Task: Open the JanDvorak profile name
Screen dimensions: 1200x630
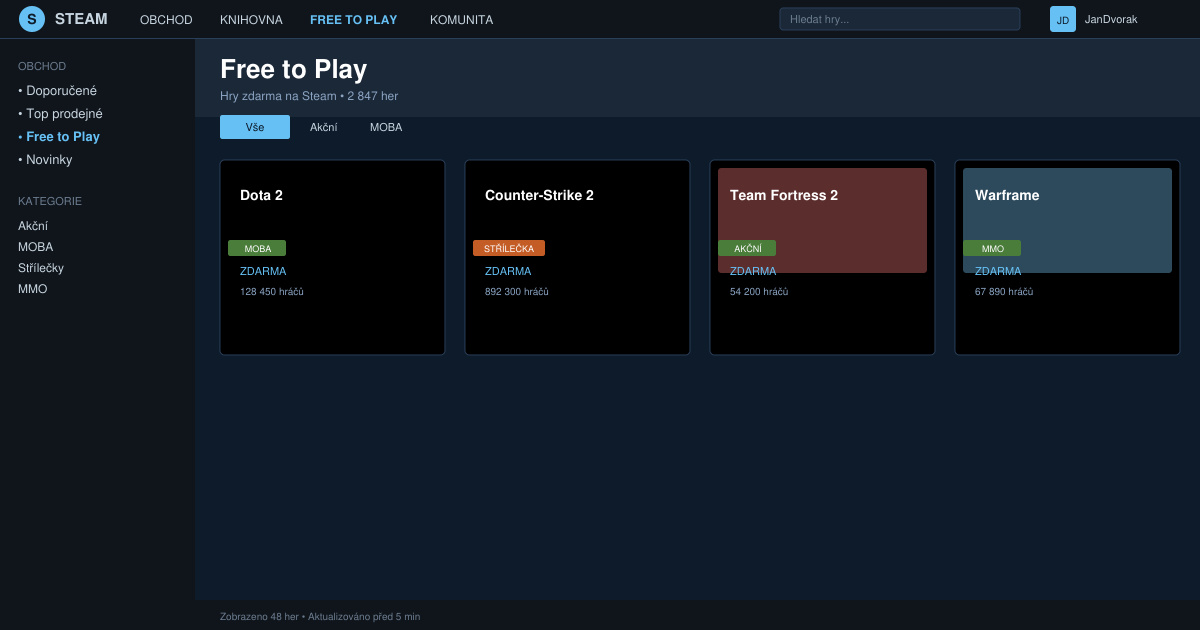Action: 1111,19
